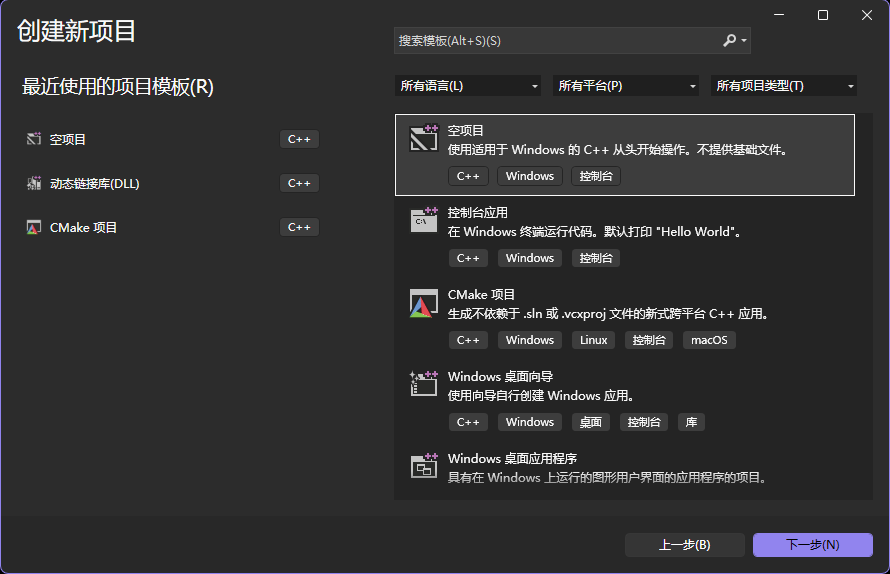The image size is (890, 574).
Task: Go to 下一步(N)
Action: 813,545
